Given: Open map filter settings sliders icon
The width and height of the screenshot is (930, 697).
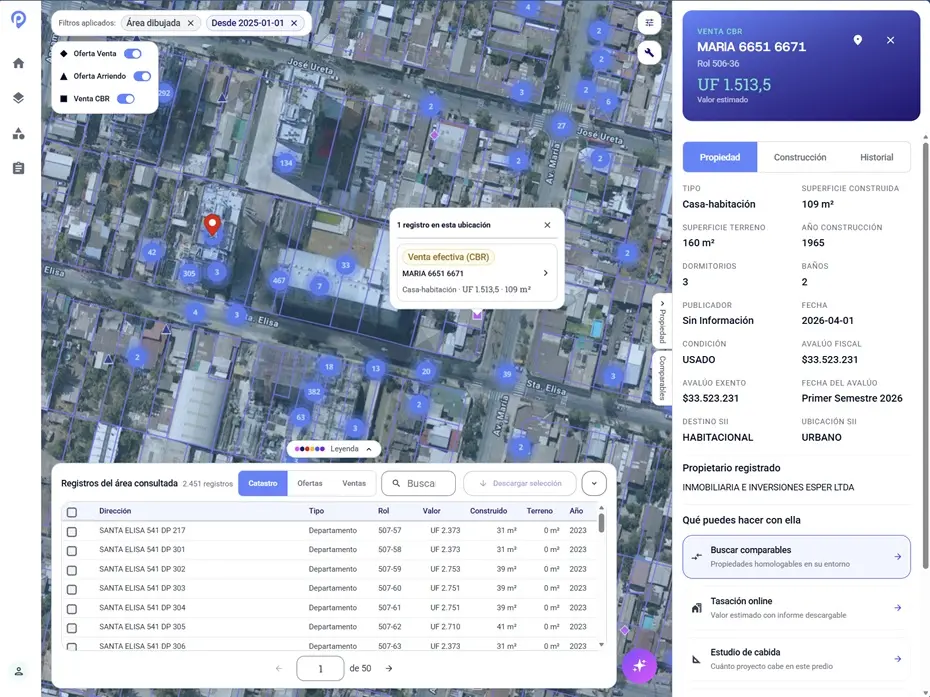Looking at the screenshot, I should click(649, 23).
